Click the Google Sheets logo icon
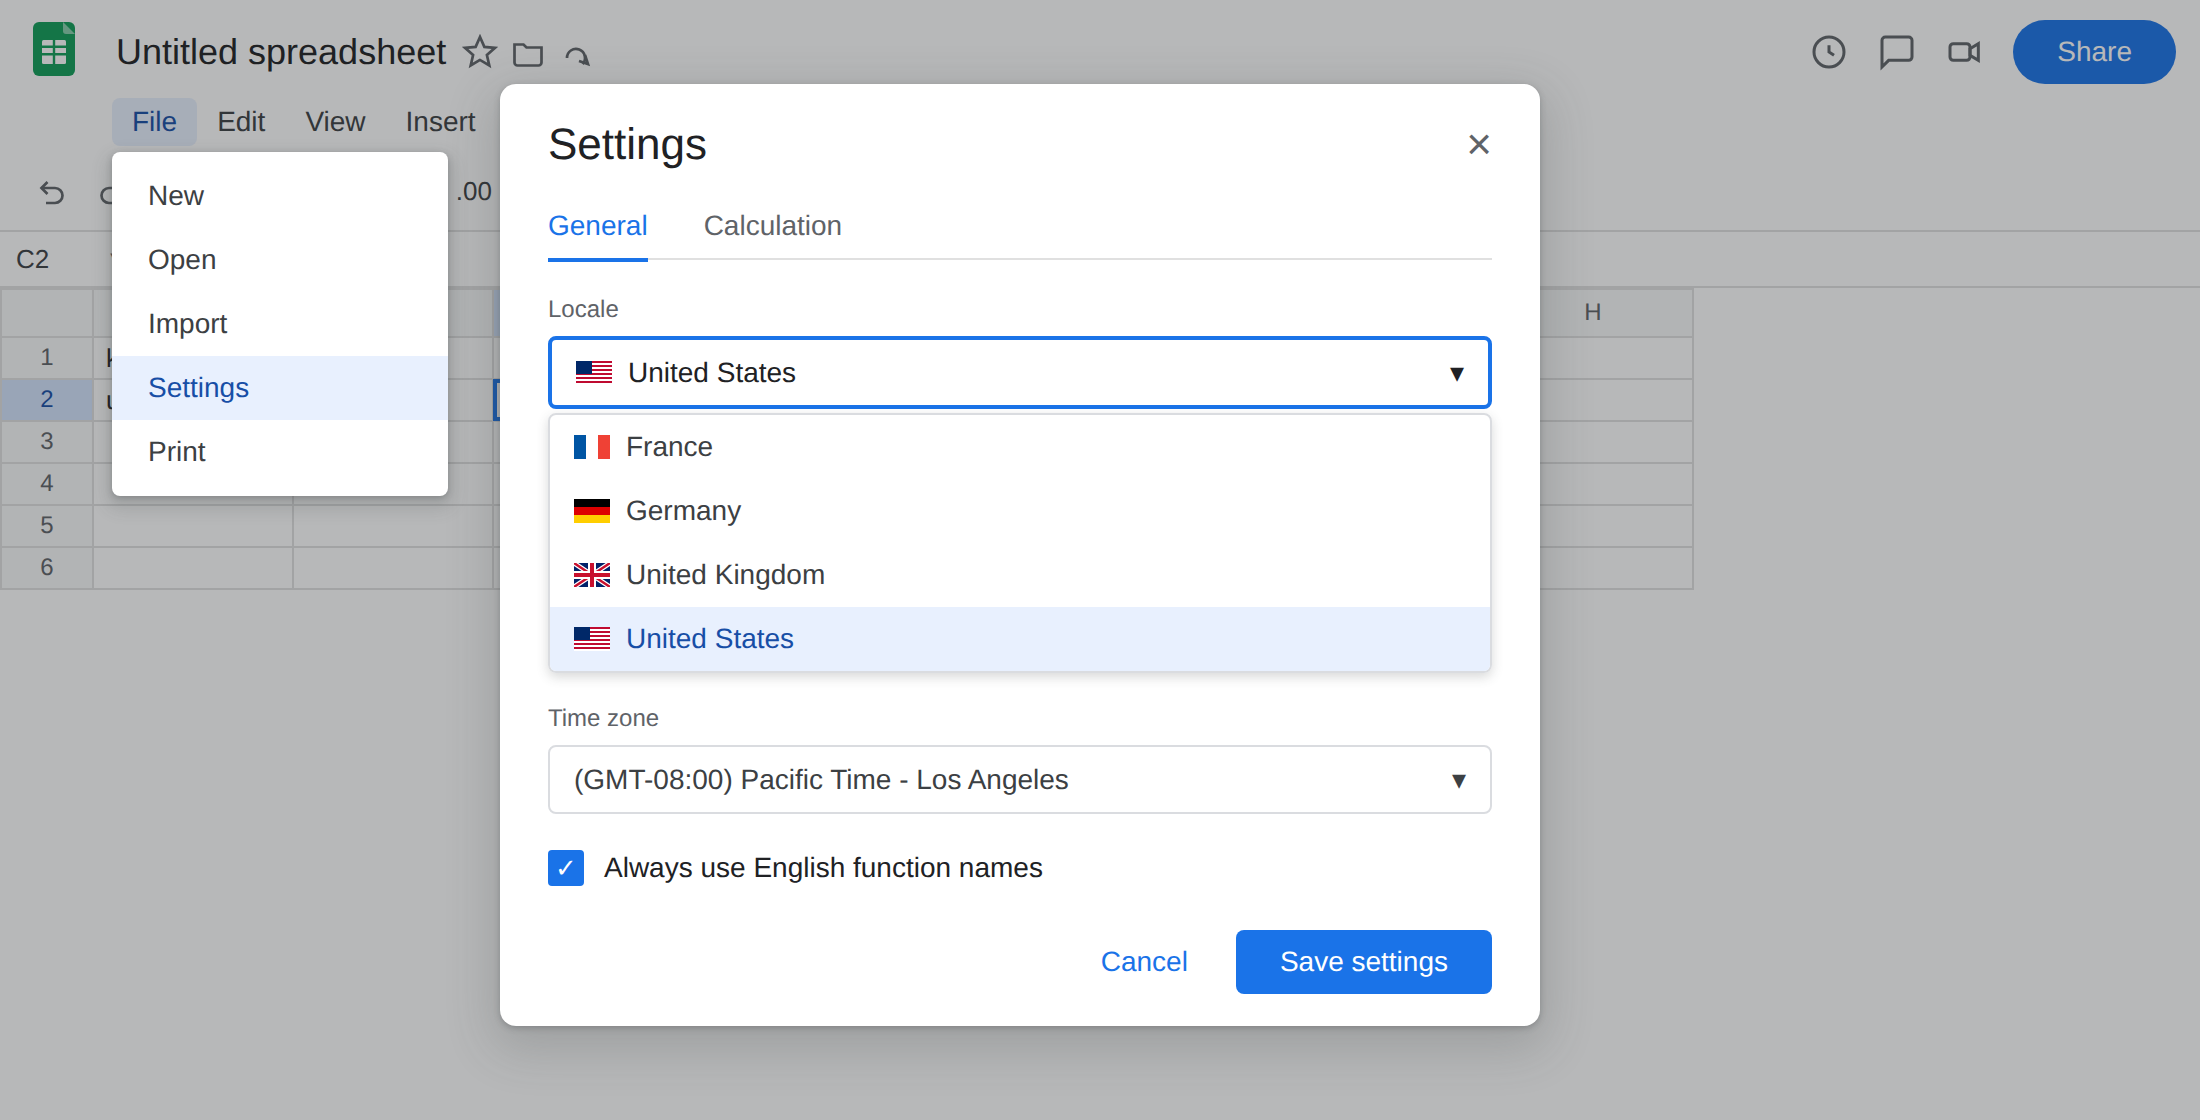This screenshot has height=1120, width=2200. coord(54,50)
